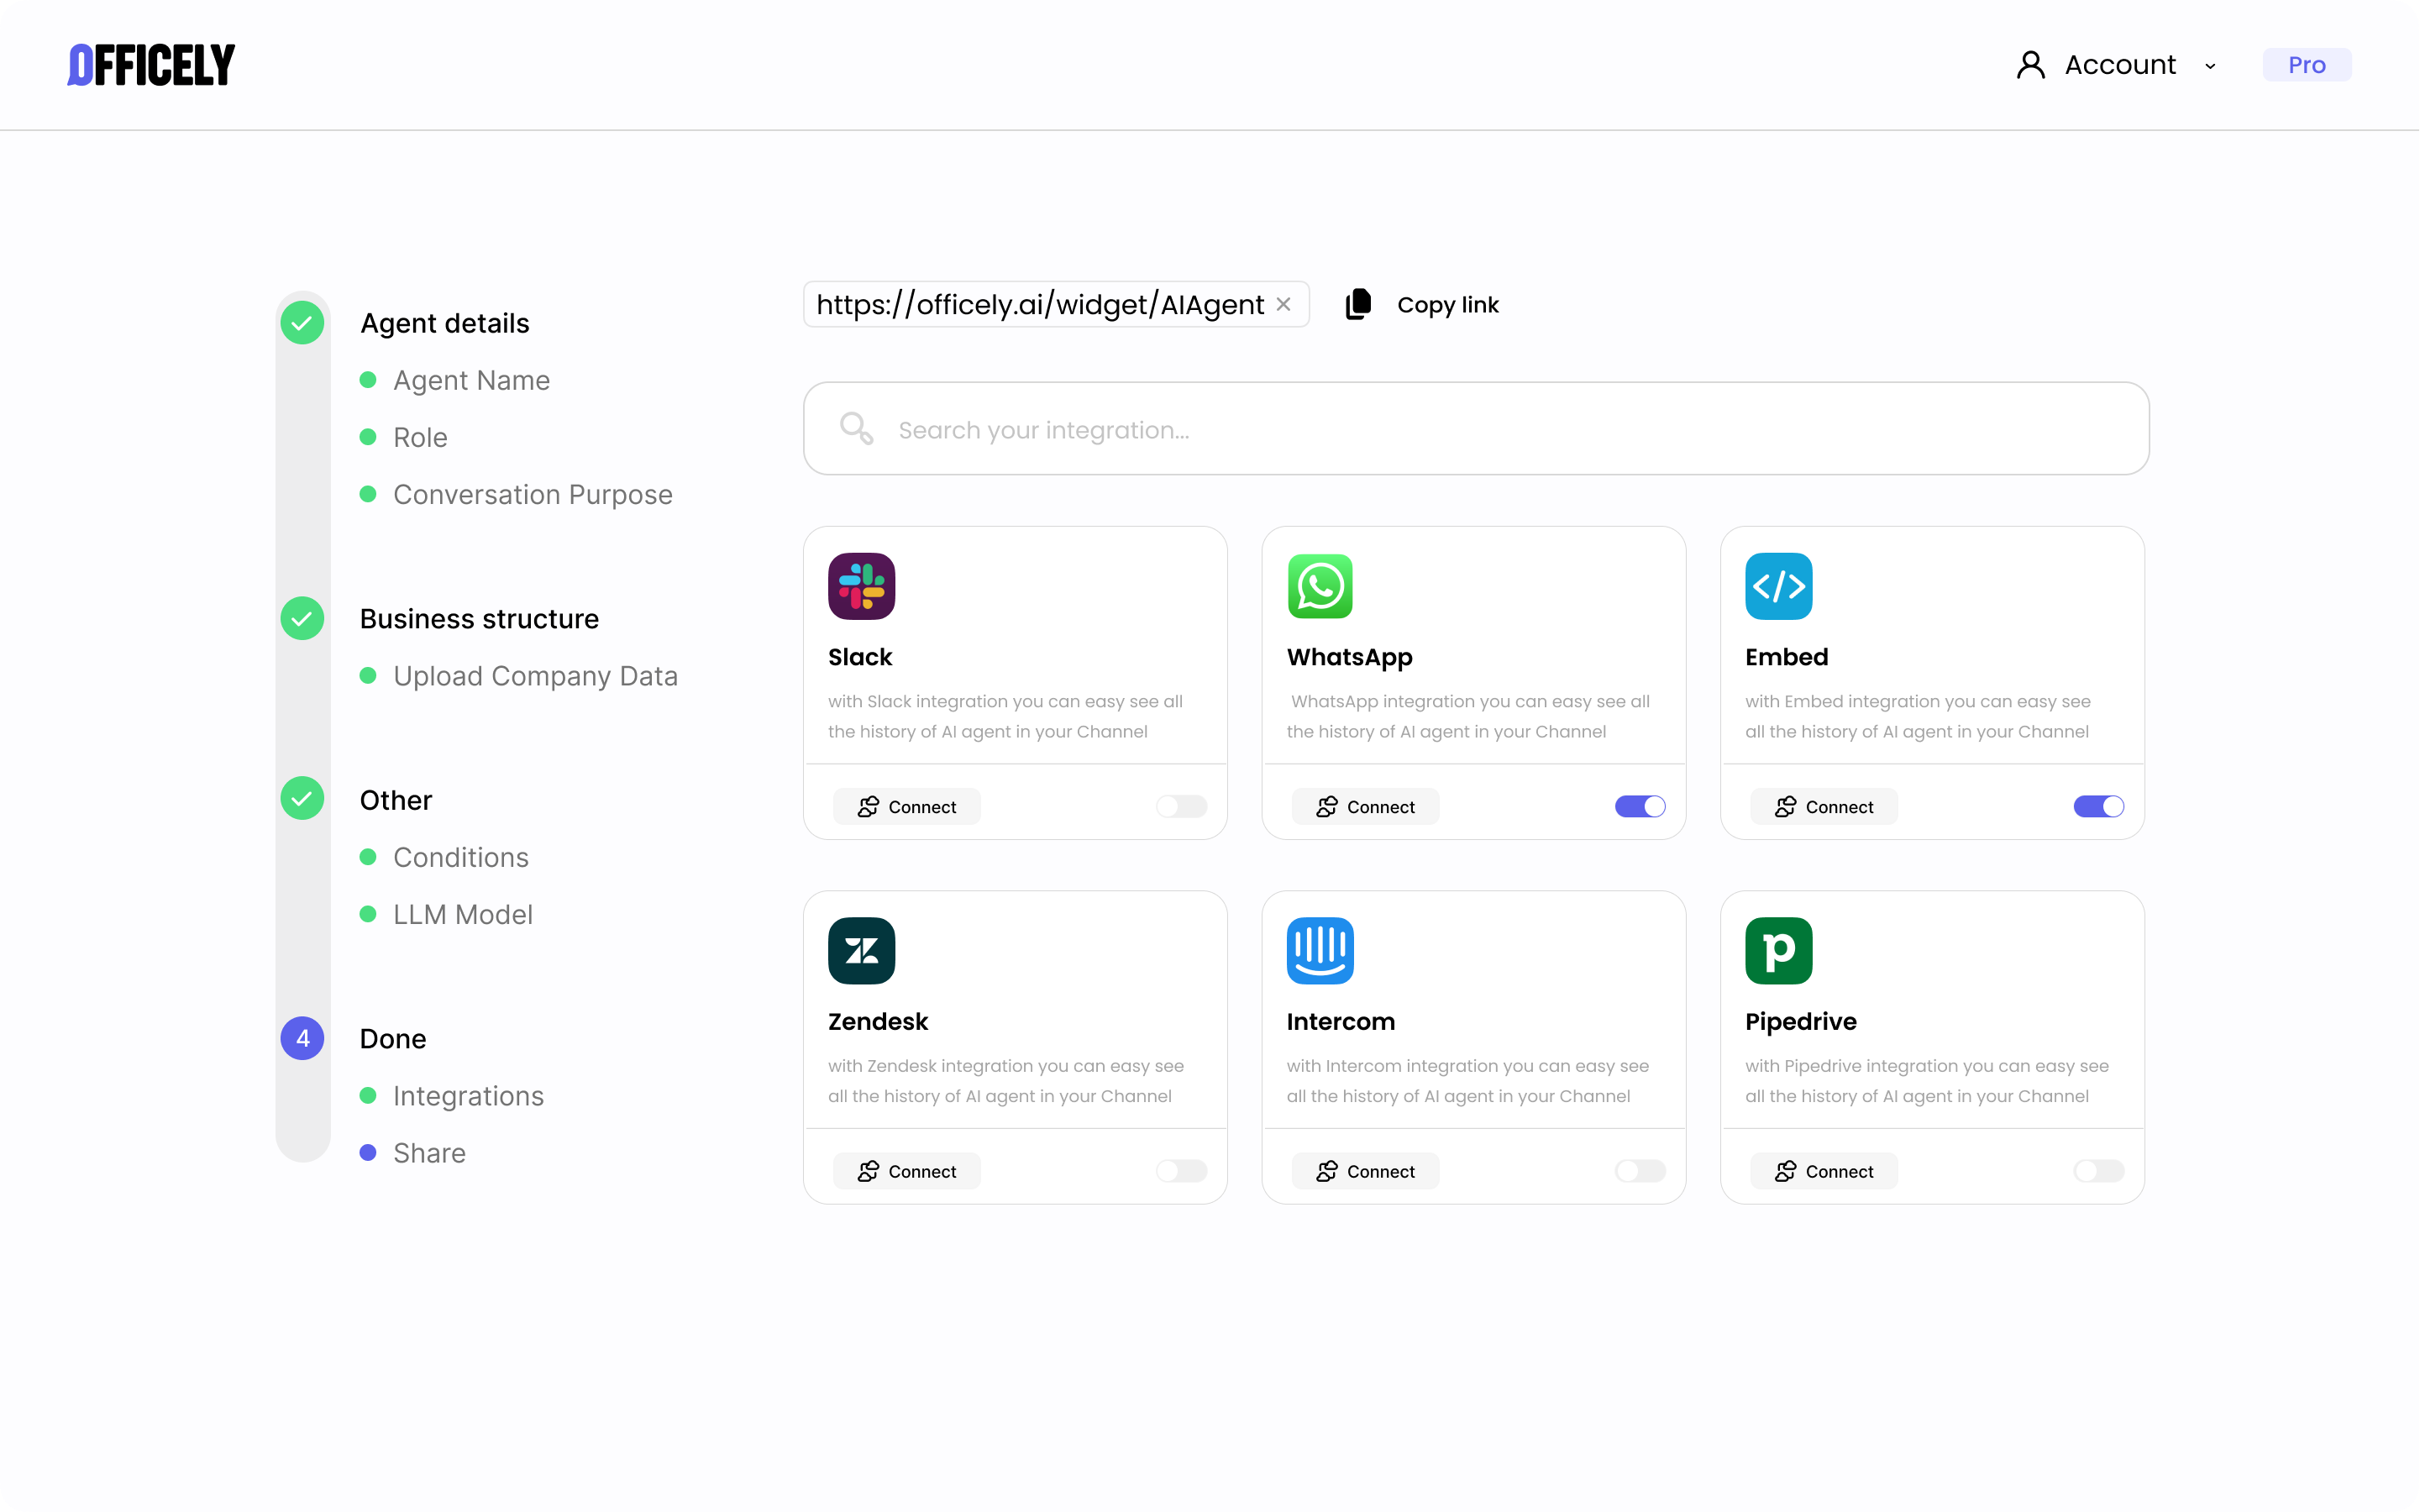Screen dimensions: 2420x1512
Task: Click the Zendesk logo icon
Action: click(861, 950)
